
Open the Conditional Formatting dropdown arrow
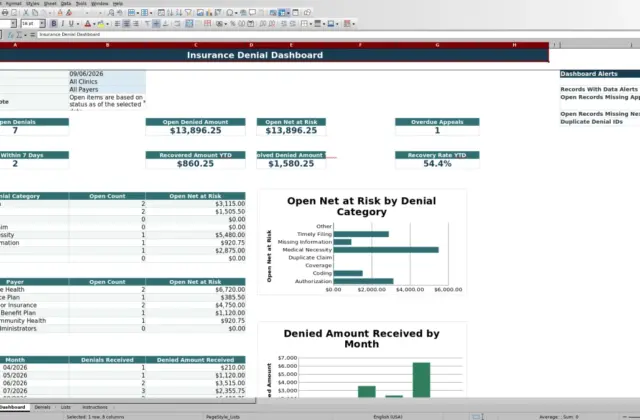point(353,24)
